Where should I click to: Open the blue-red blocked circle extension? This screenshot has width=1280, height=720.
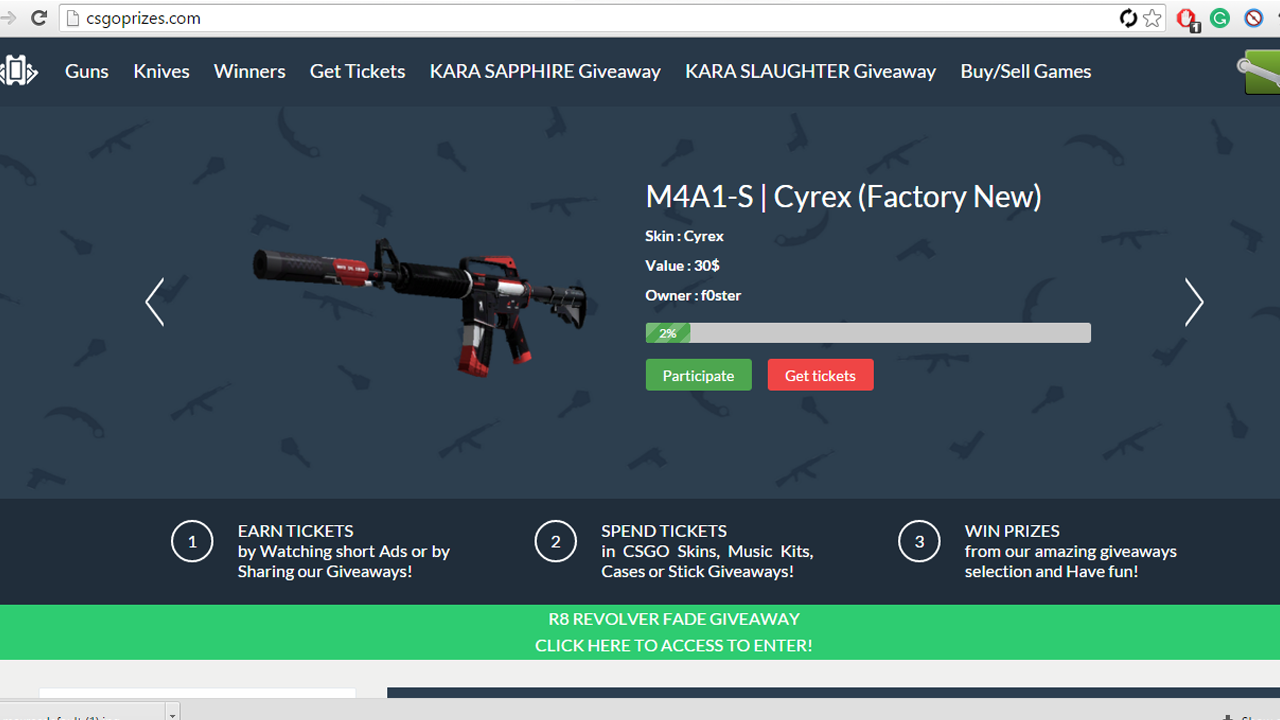[x=1254, y=18]
